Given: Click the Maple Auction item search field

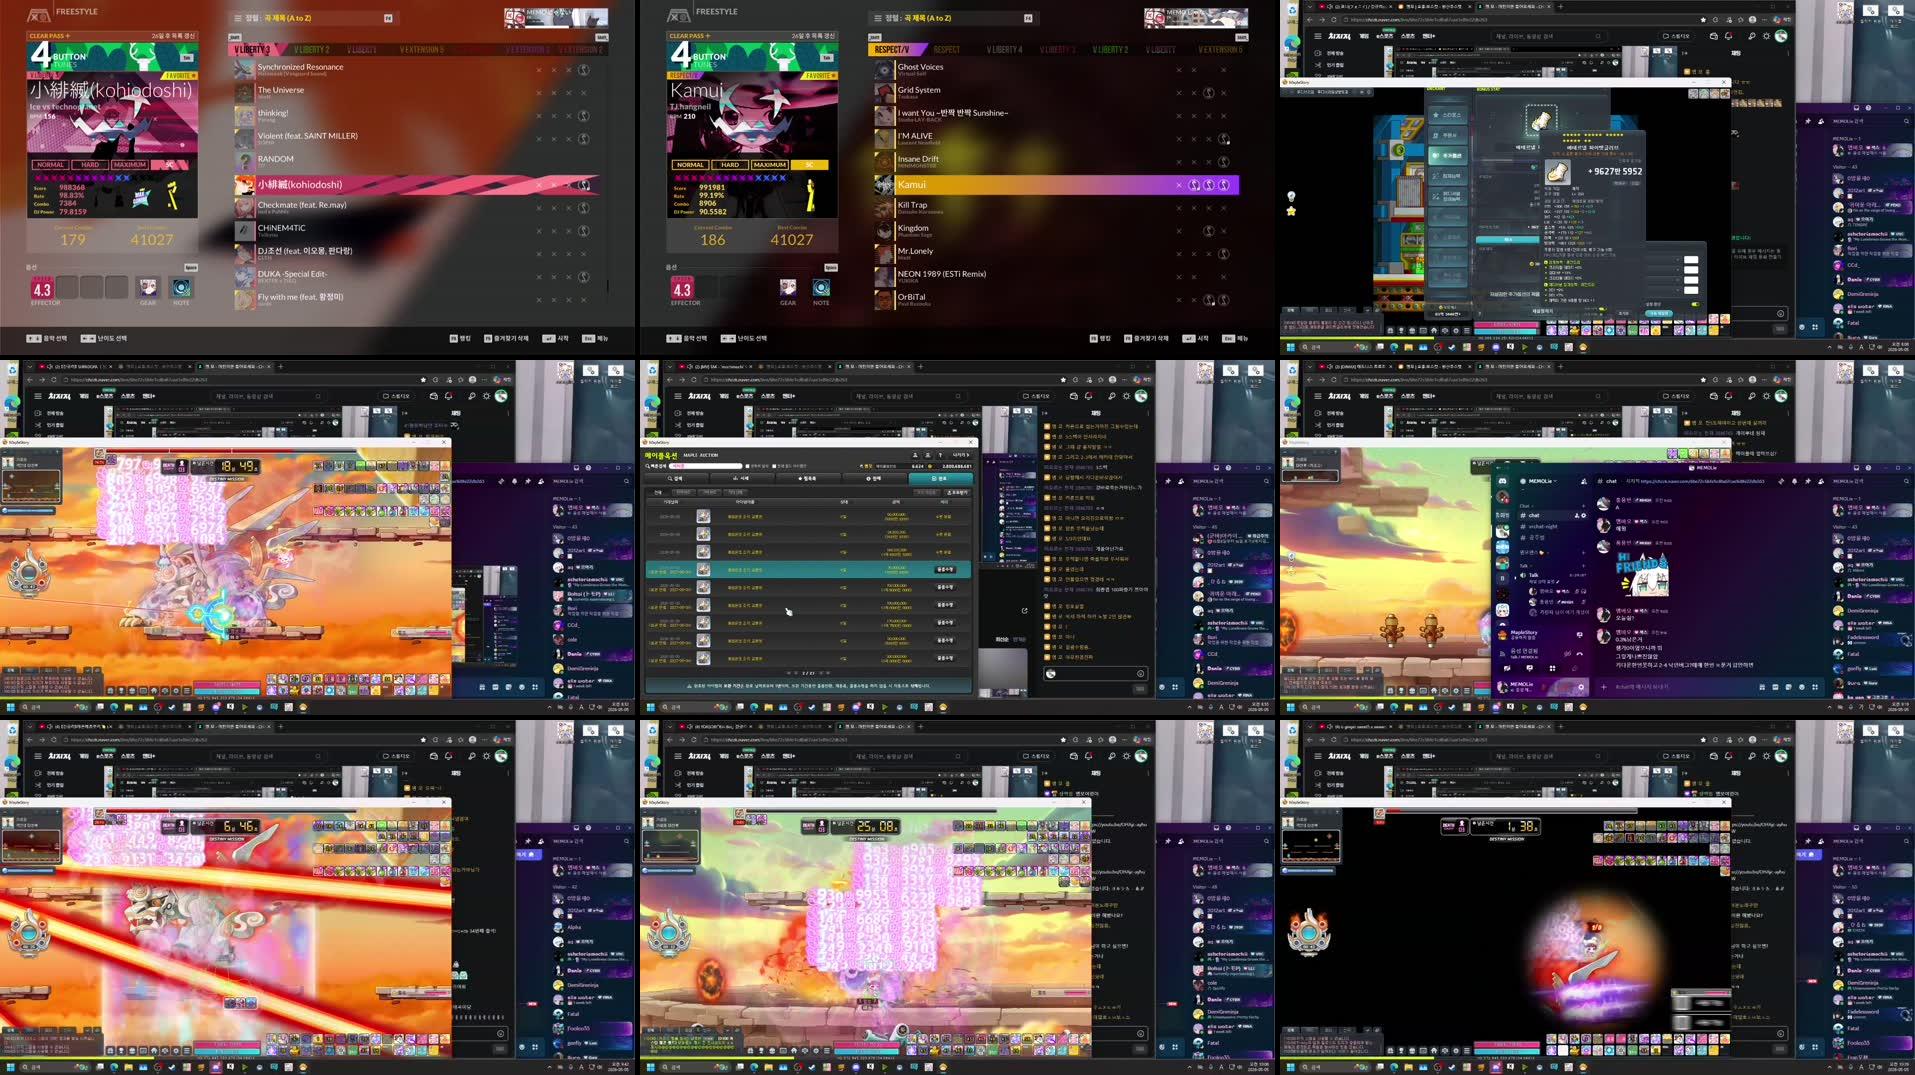Looking at the screenshot, I should click(x=708, y=466).
